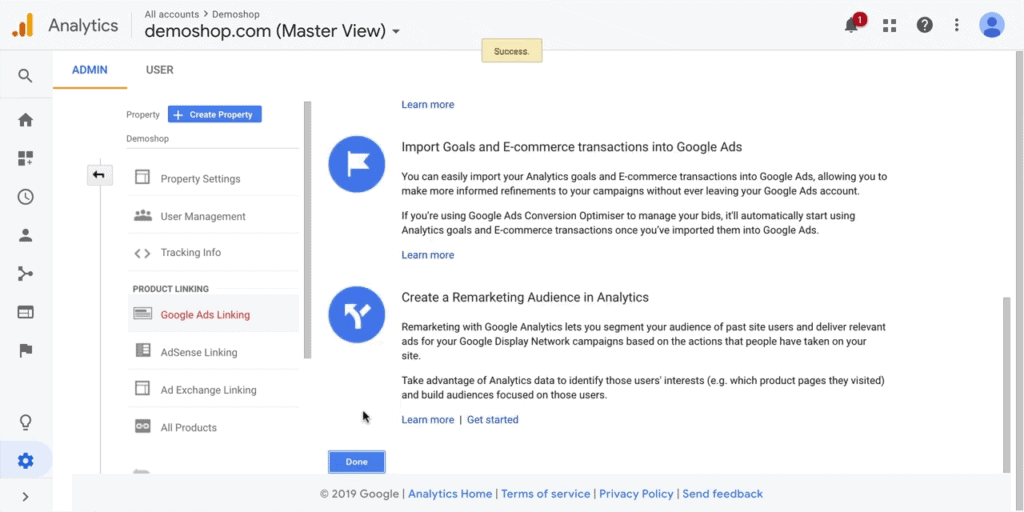This screenshot has width=1024, height=512.
Task: Switch to the USER tab
Action: 159,70
